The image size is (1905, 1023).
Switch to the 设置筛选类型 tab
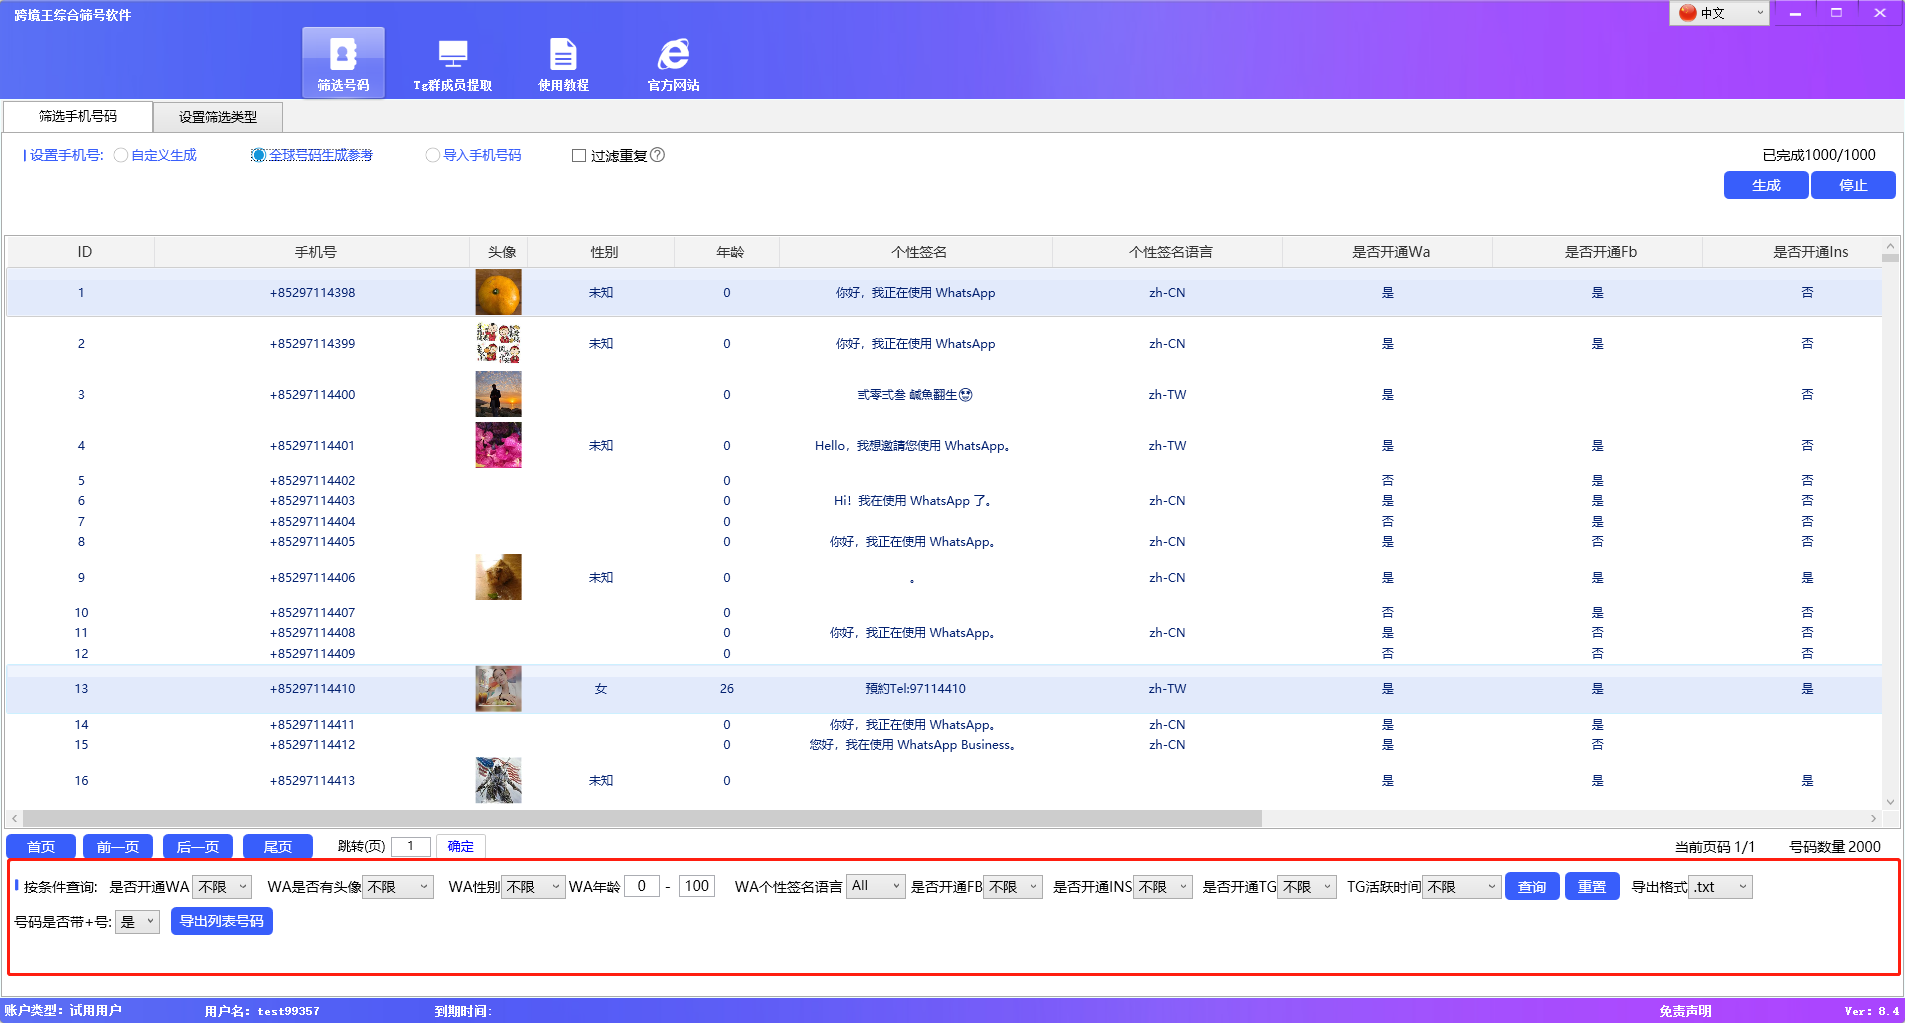click(x=218, y=117)
